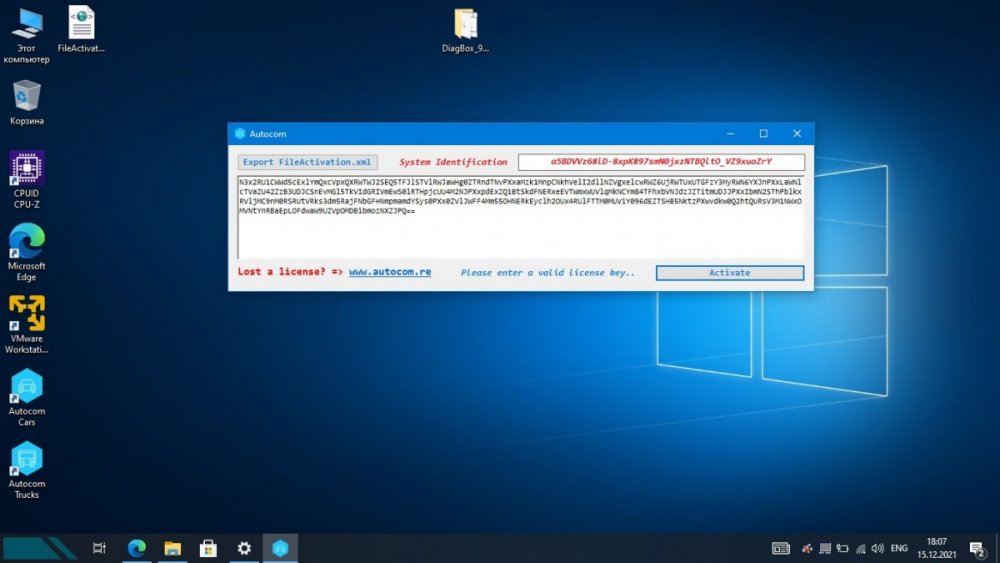The image size is (1000, 563).
Task: Click the Autocom app icon in taskbar
Action: [280, 548]
